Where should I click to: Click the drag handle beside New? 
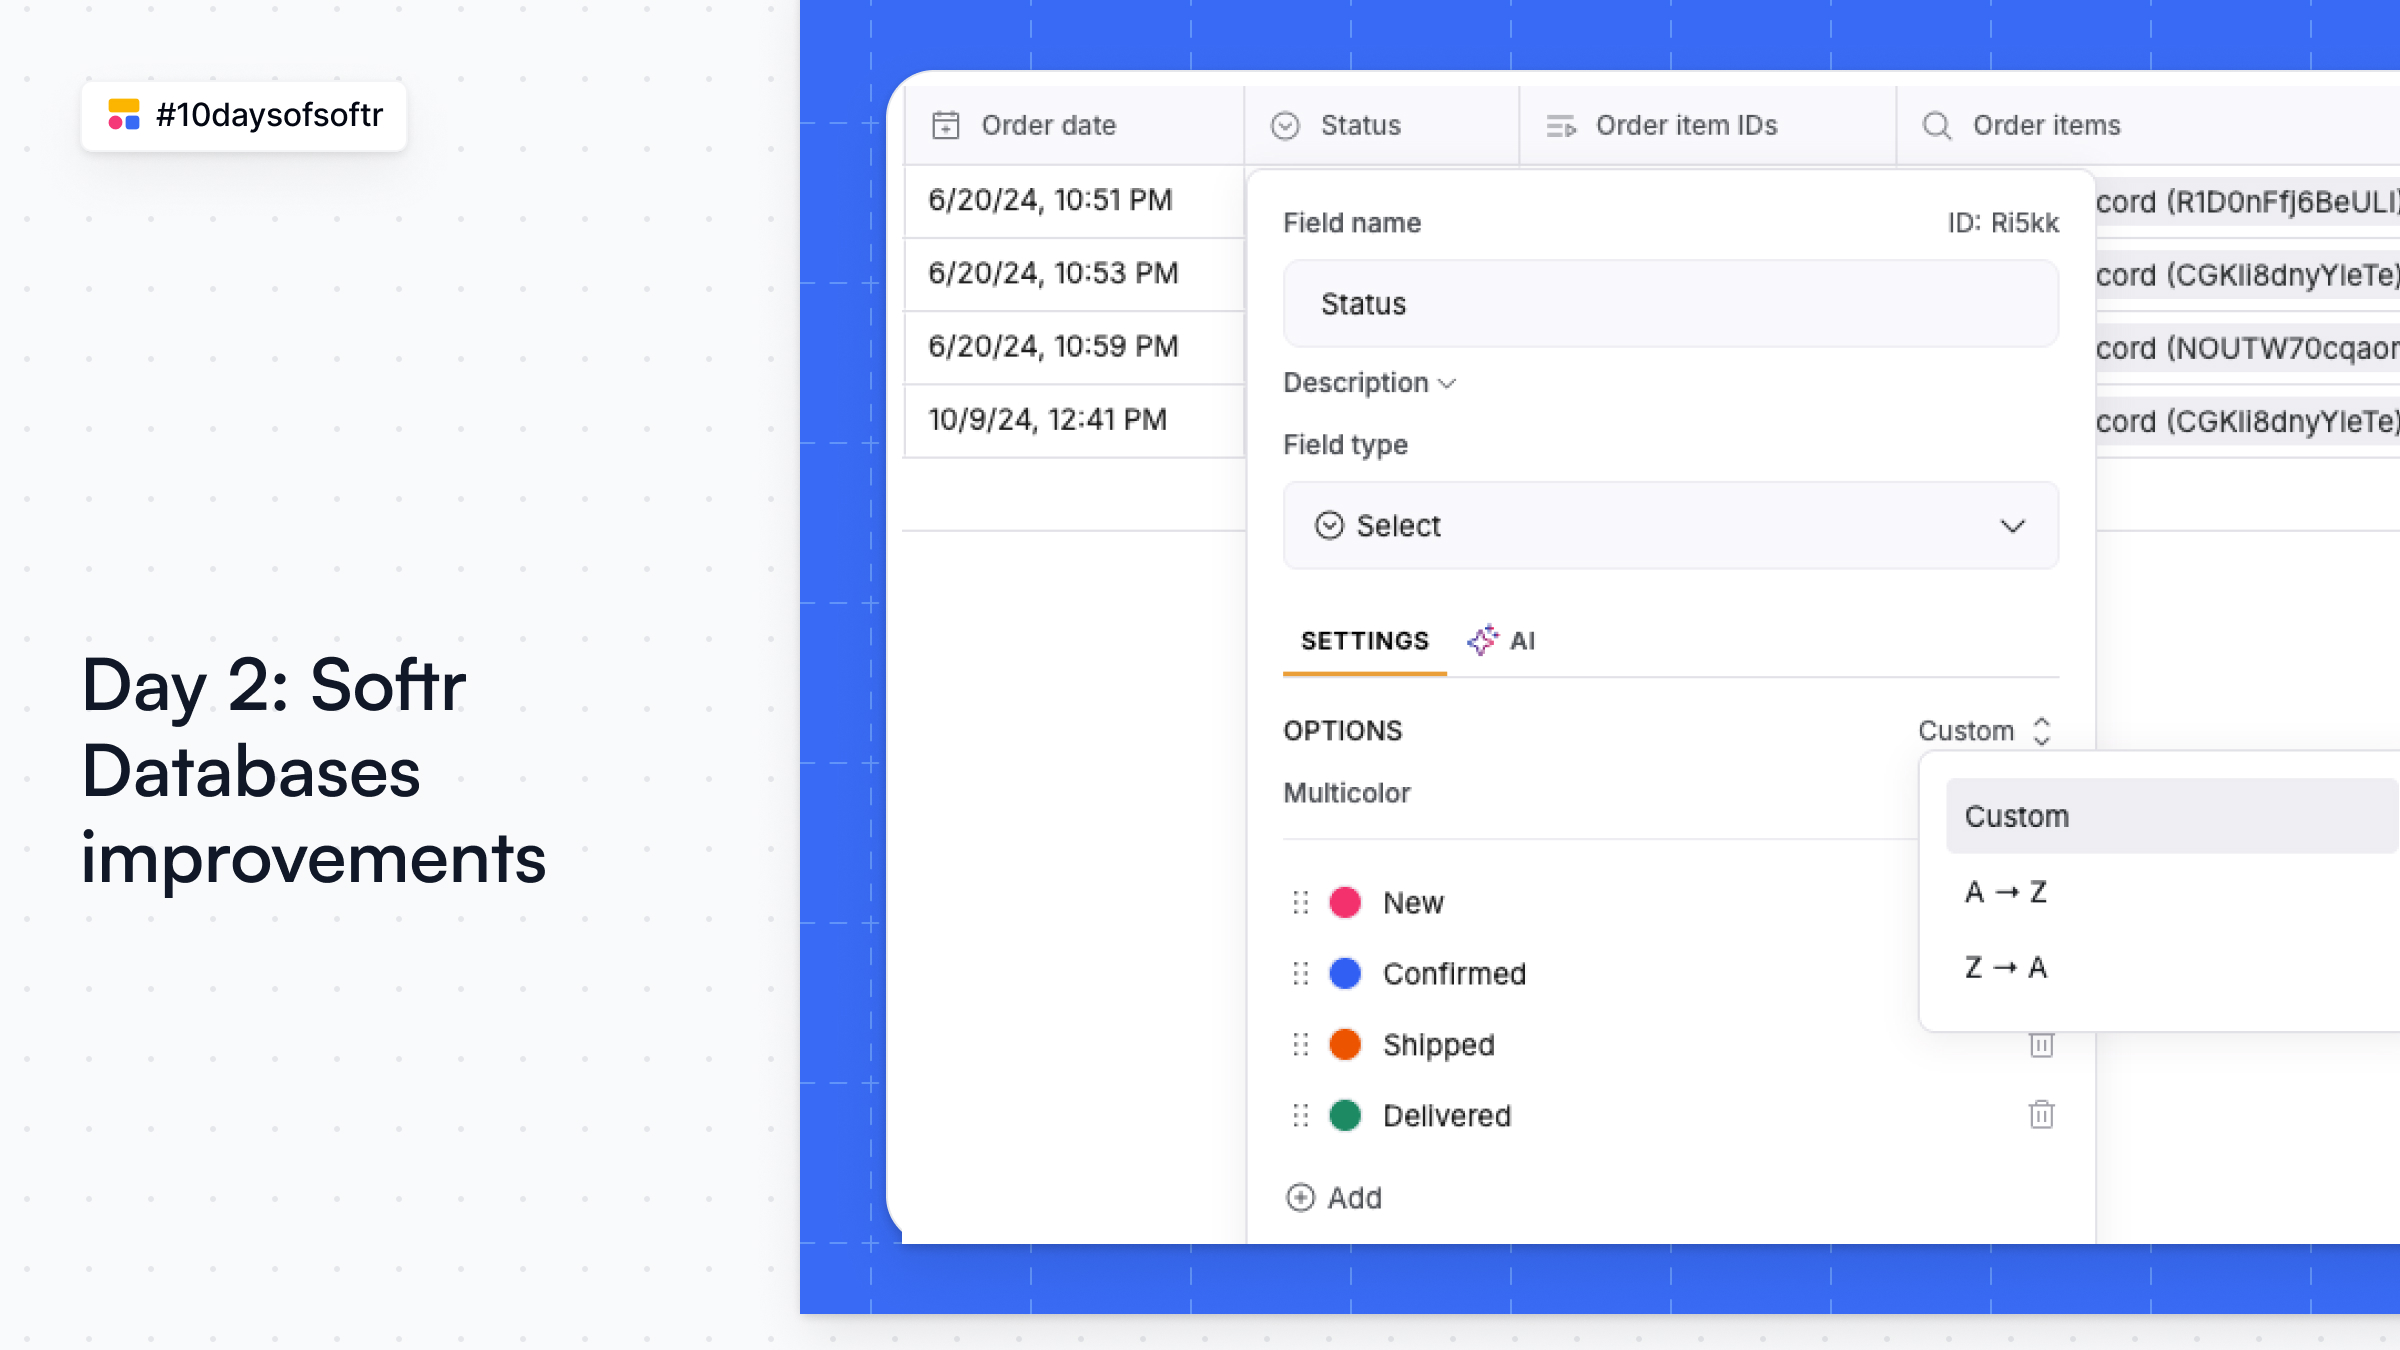click(x=1300, y=903)
